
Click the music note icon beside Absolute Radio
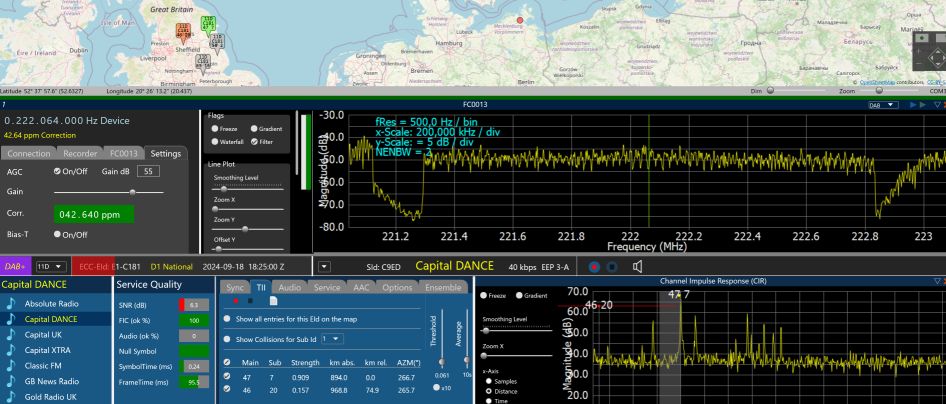(11, 303)
